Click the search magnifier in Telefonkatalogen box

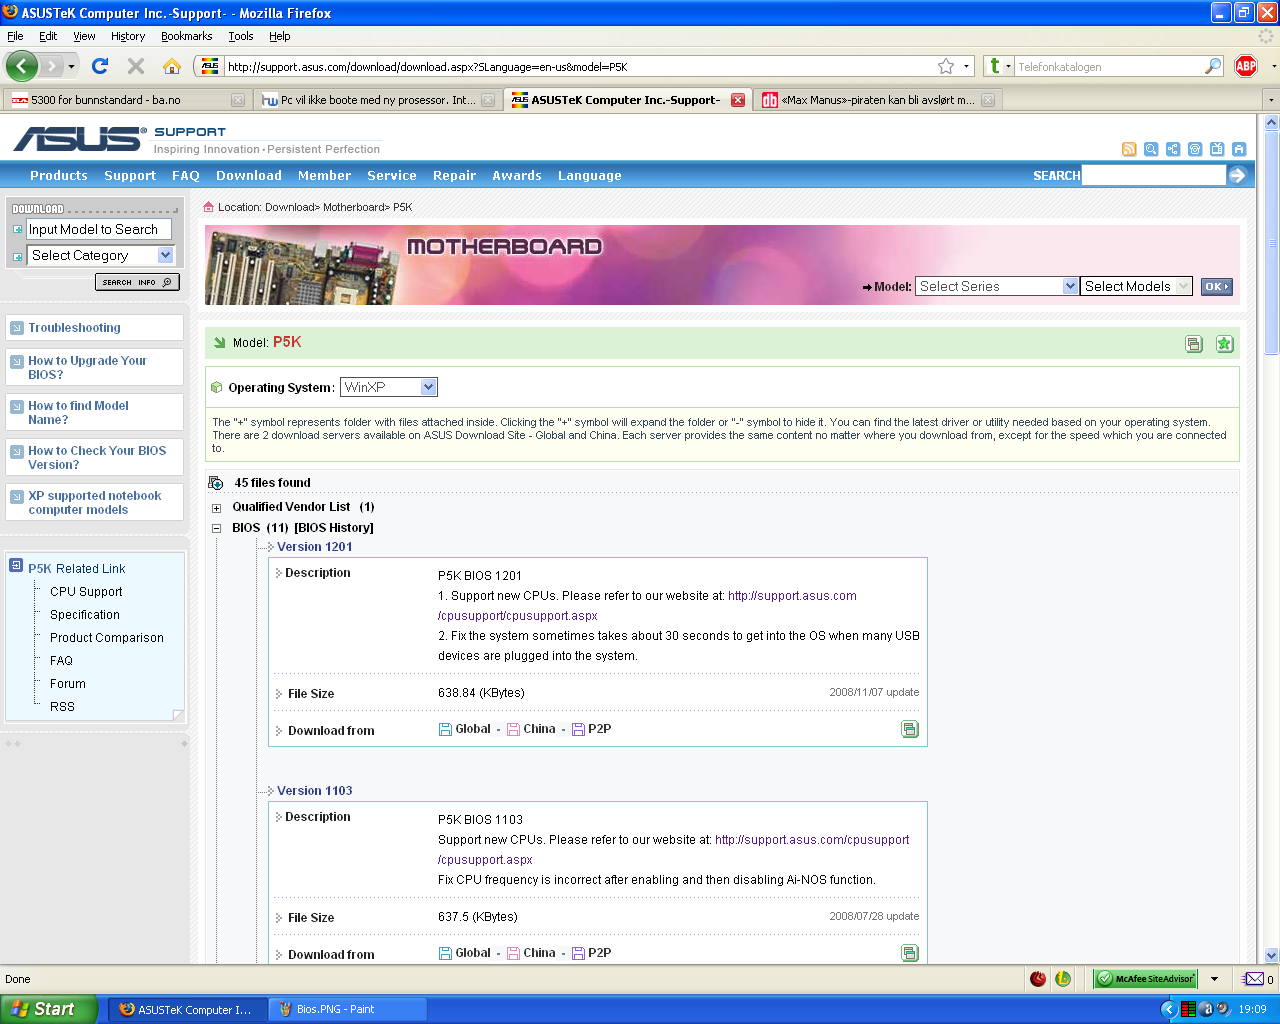(1213, 66)
